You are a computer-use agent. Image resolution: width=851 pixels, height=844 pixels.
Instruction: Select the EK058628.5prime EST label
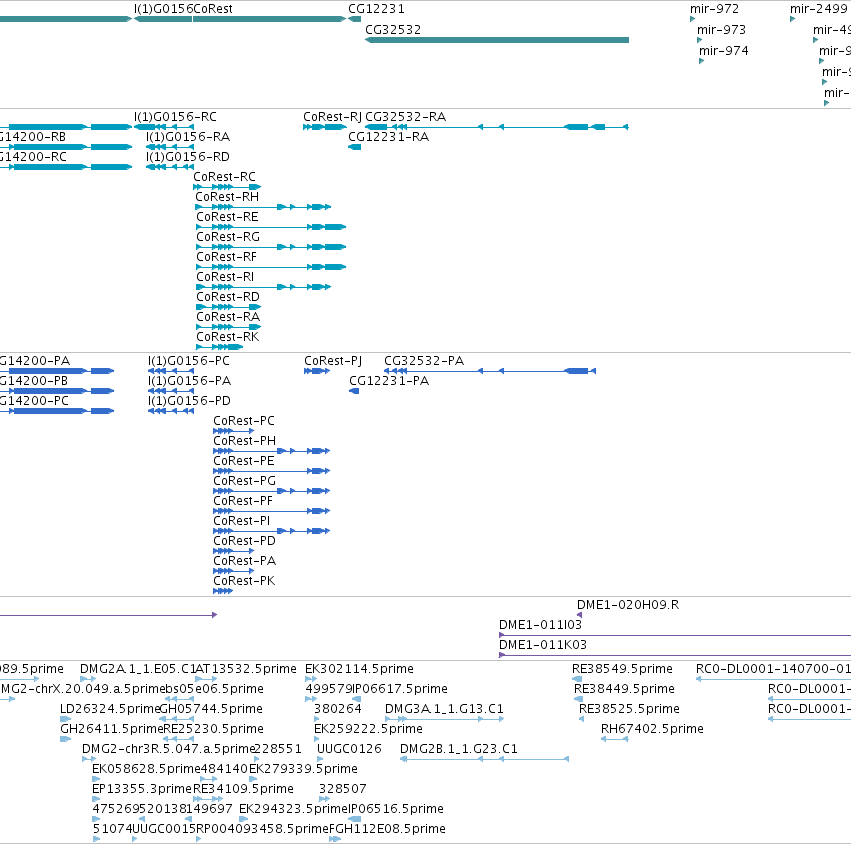147,770
